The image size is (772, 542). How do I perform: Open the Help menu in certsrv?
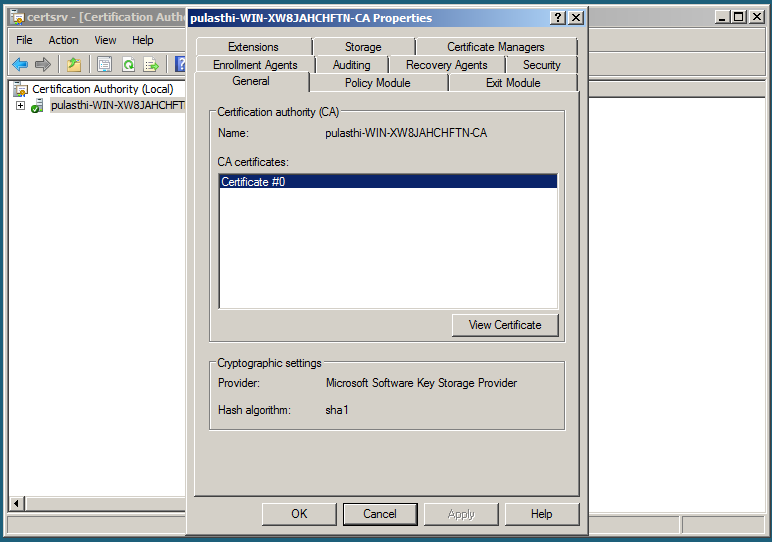tap(142, 40)
